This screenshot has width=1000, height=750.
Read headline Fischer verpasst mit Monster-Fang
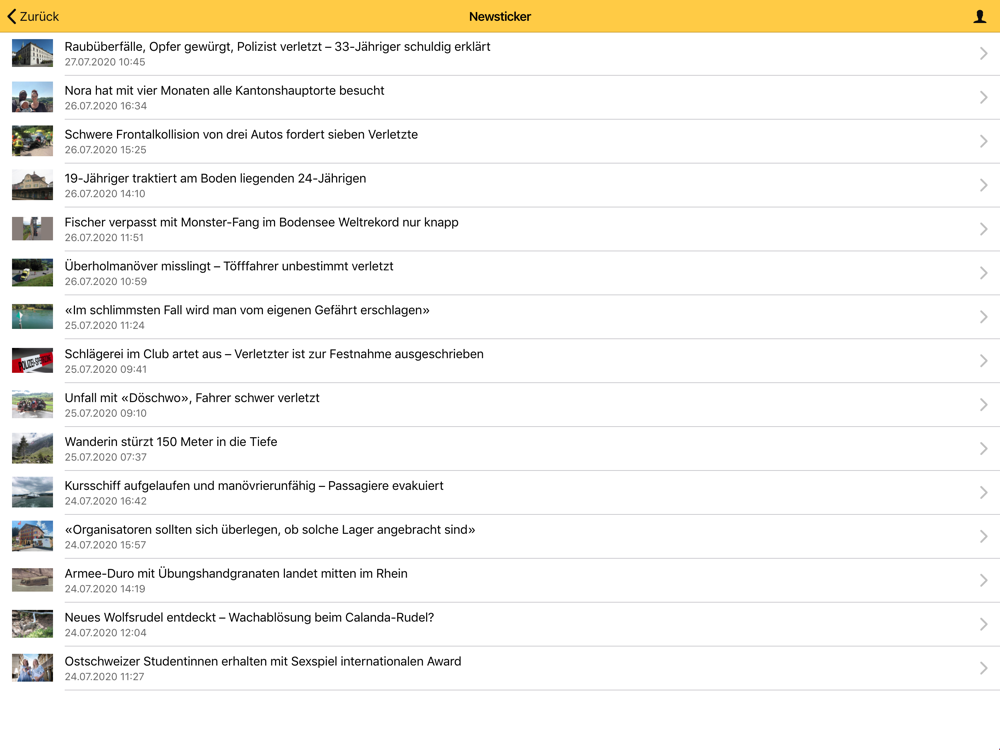[x=261, y=223]
